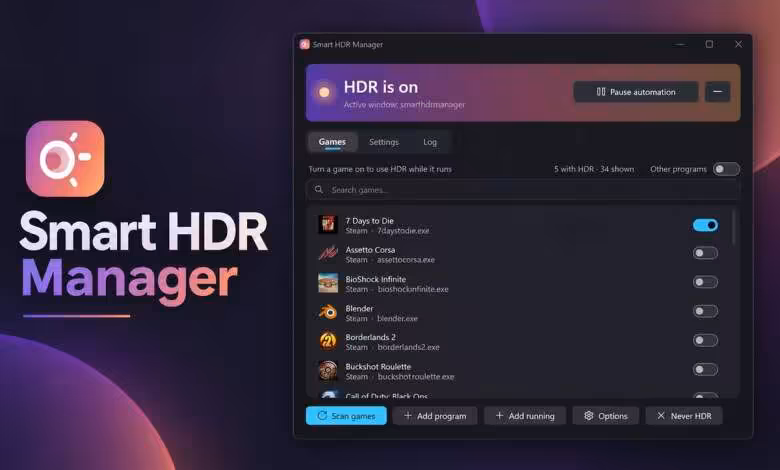The width and height of the screenshot is (780, 470).
Task: Click the games list scrollbar
Action: (733, 227)
